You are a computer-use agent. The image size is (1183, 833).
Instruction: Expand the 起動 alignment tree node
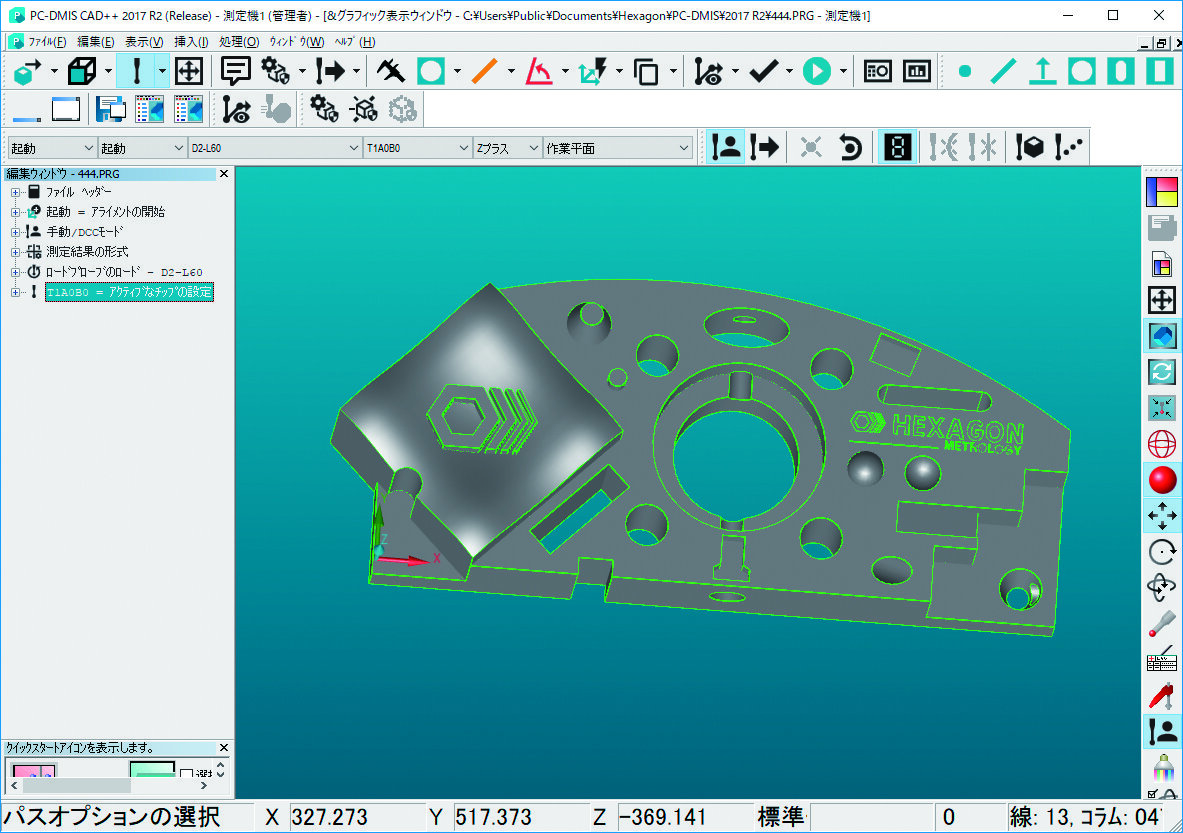point(15,212)
